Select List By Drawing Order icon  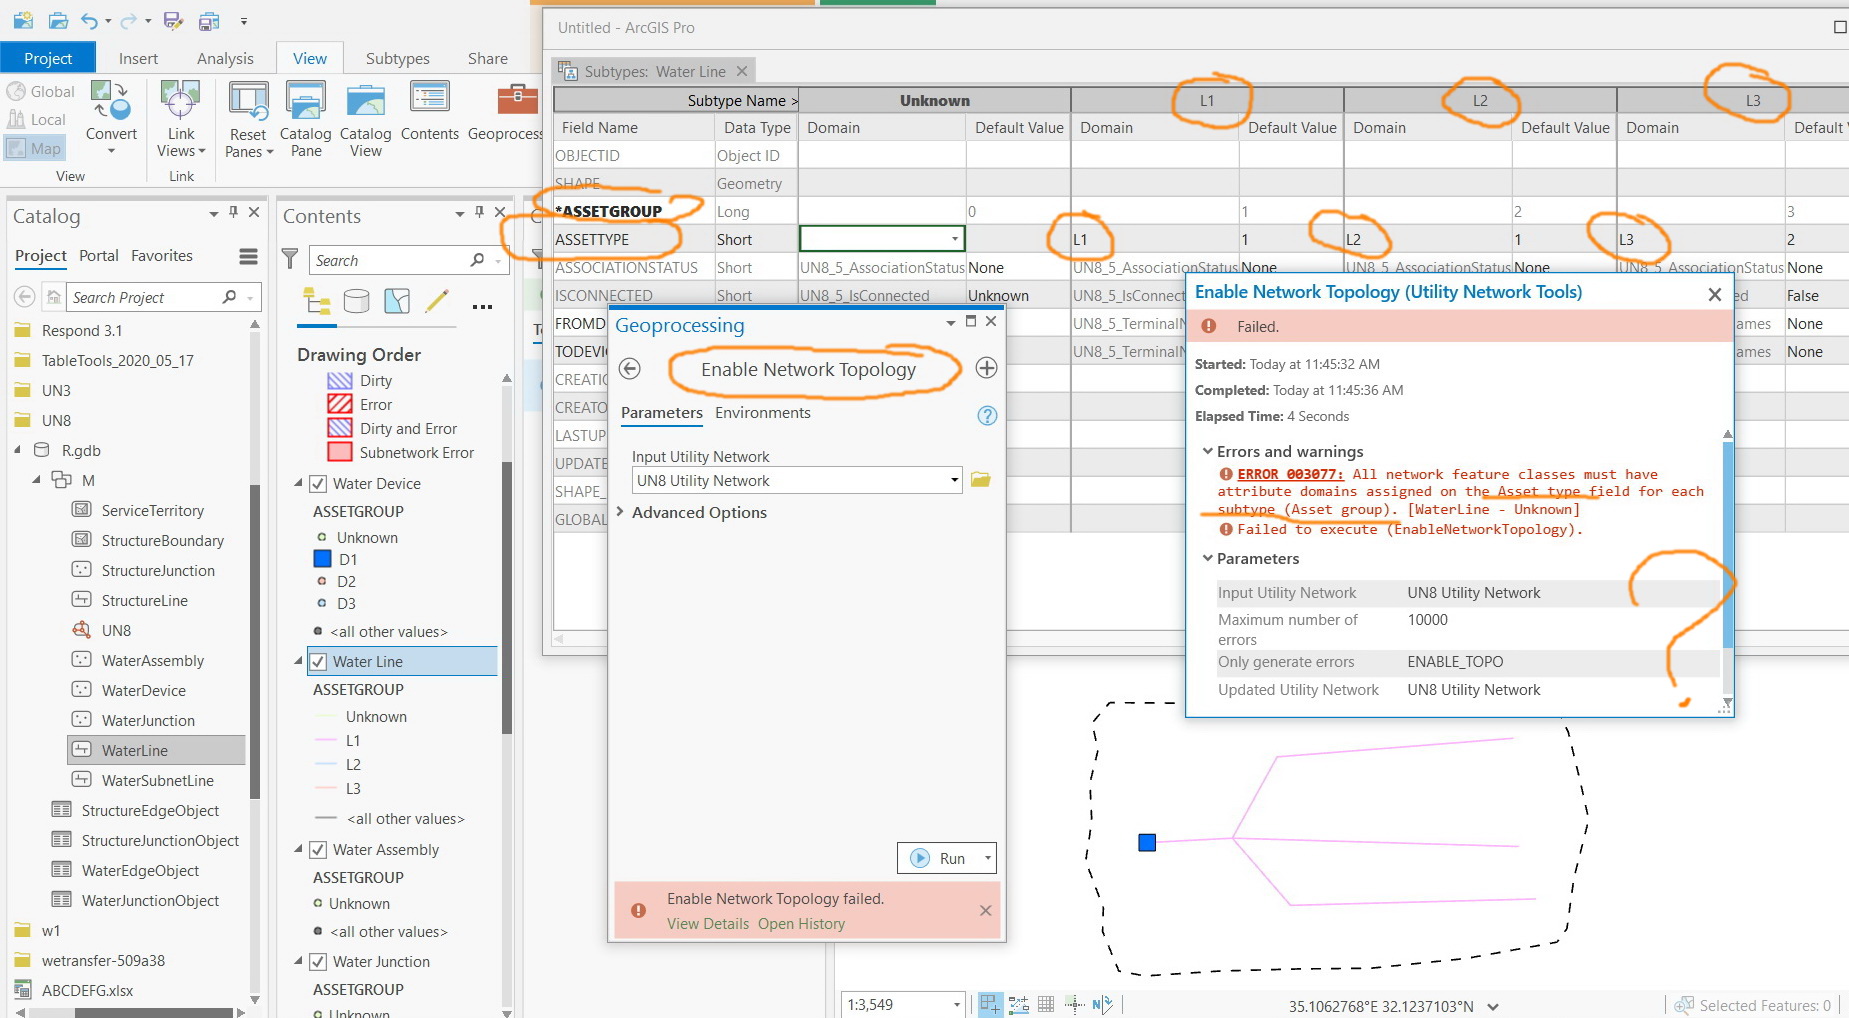318,301
